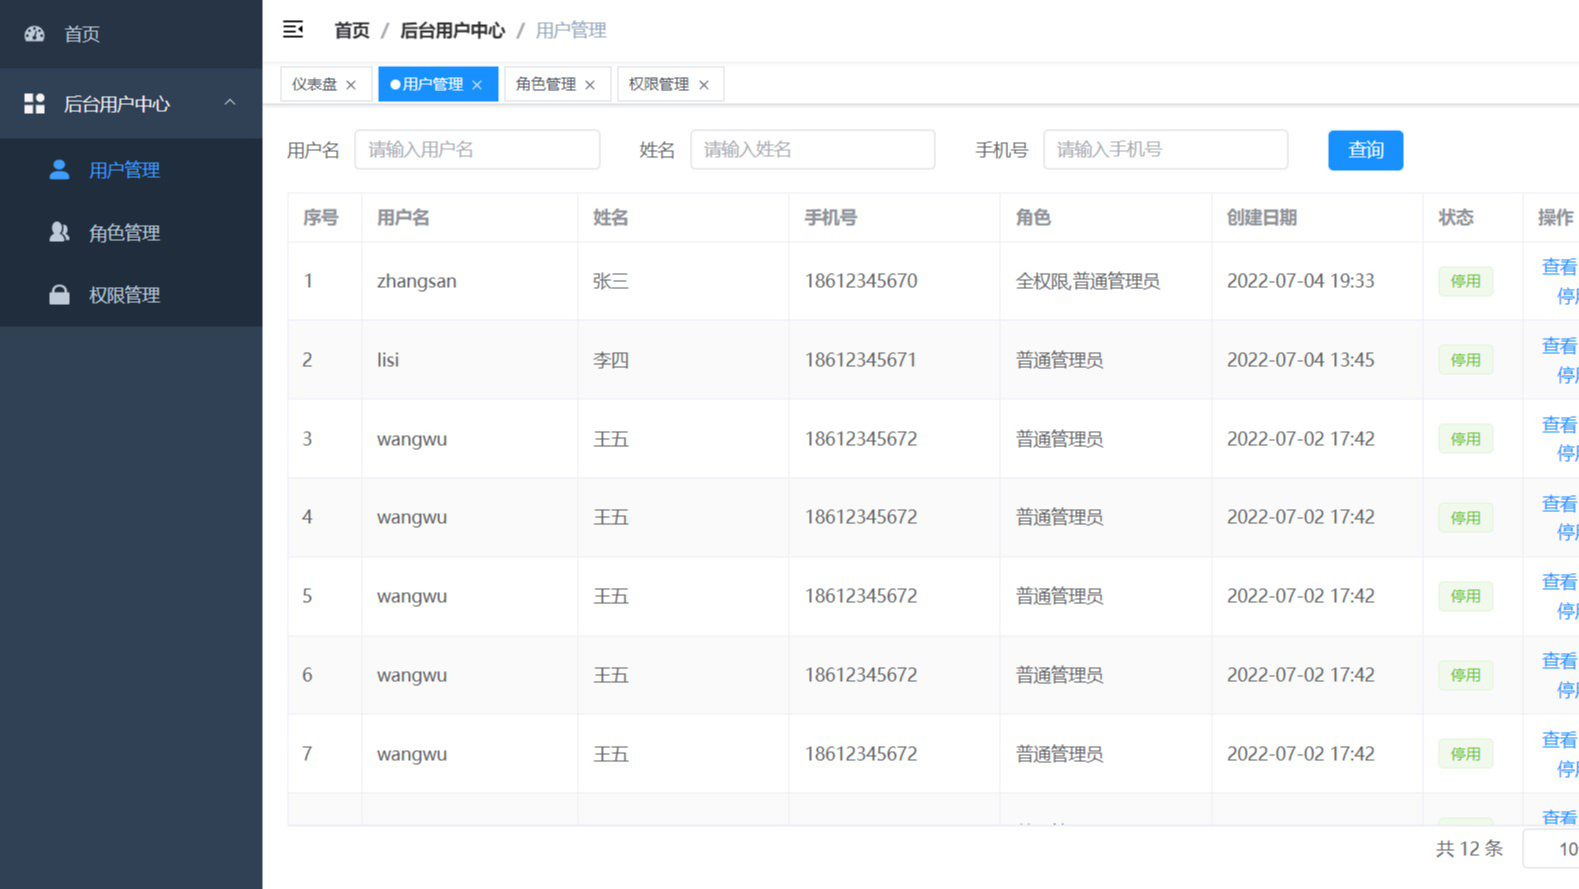Click 查看 link in the lisi row

(1559, 346)
